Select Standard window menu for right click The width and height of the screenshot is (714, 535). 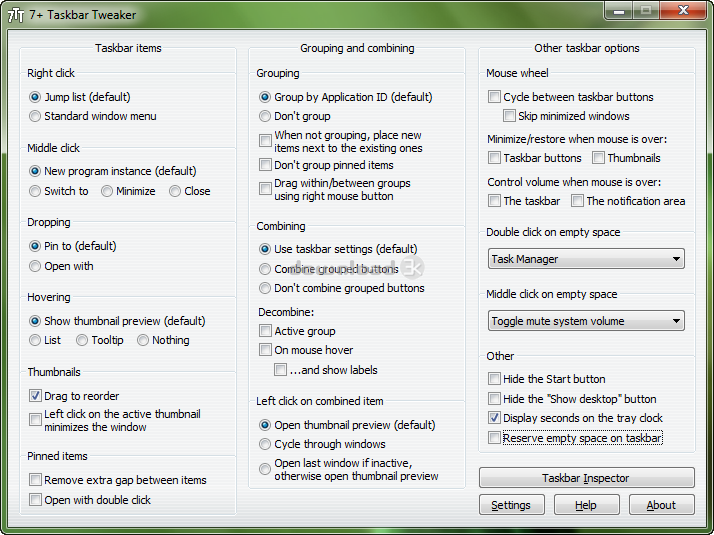click(x=36, y=116)
